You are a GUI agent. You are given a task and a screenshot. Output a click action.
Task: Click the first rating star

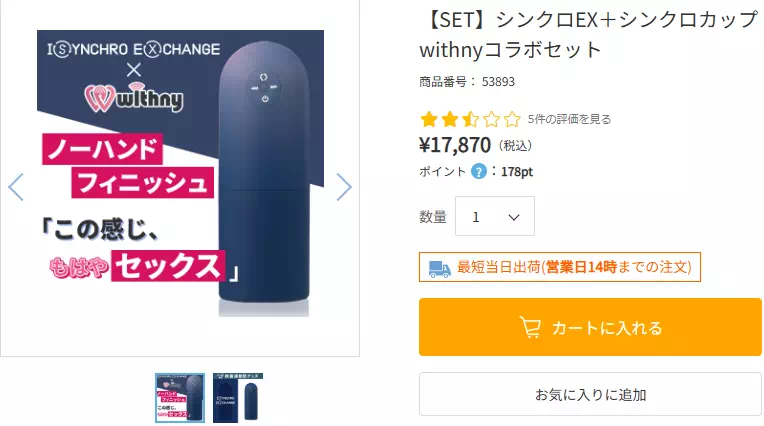click(x=428, y=119)
